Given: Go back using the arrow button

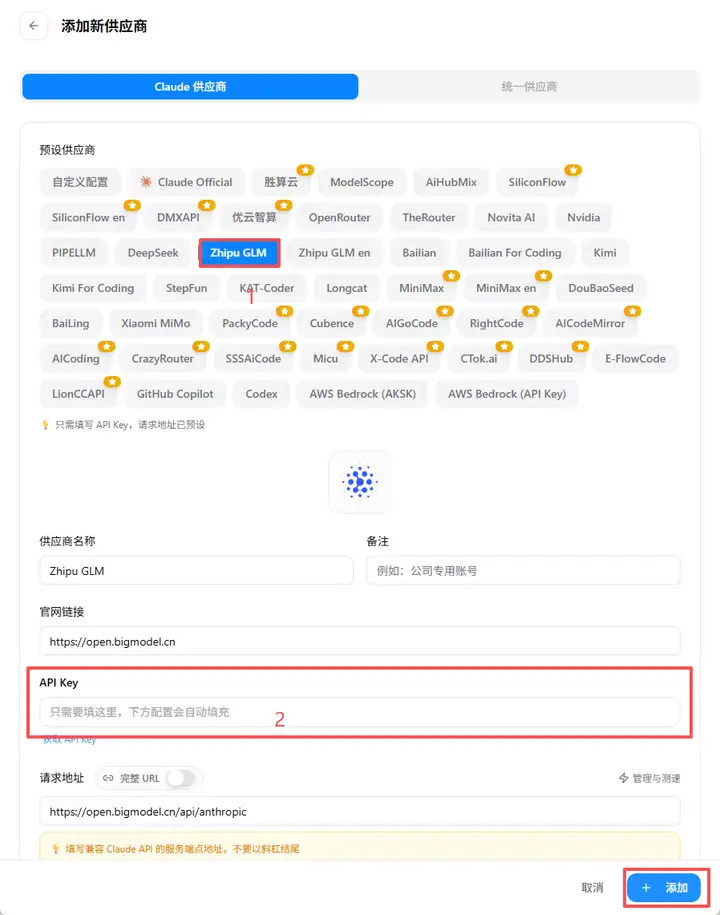Looking at the screenshot, I should (x=33, y=26).
